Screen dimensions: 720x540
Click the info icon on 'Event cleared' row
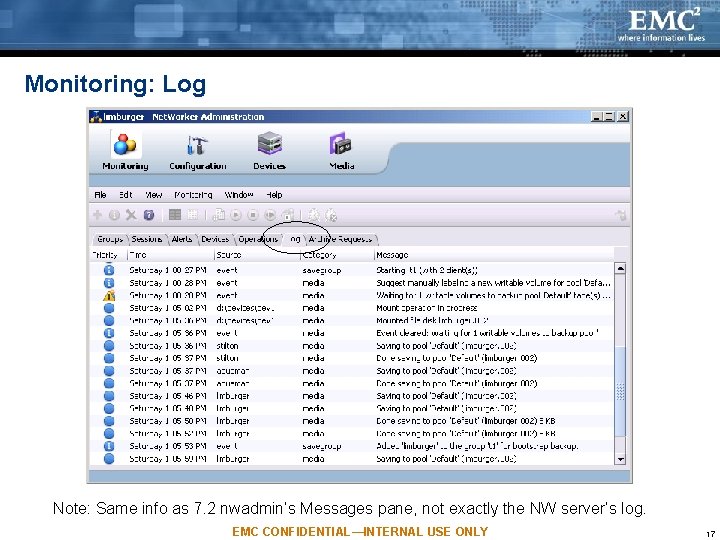[109, 333]
